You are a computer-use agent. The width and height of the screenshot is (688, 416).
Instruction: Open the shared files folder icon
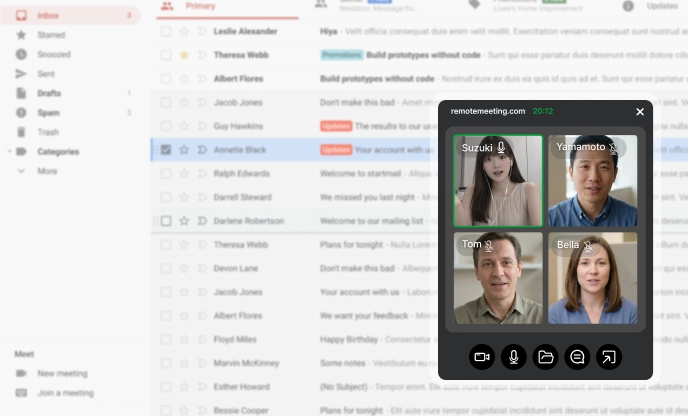point(545,357)
